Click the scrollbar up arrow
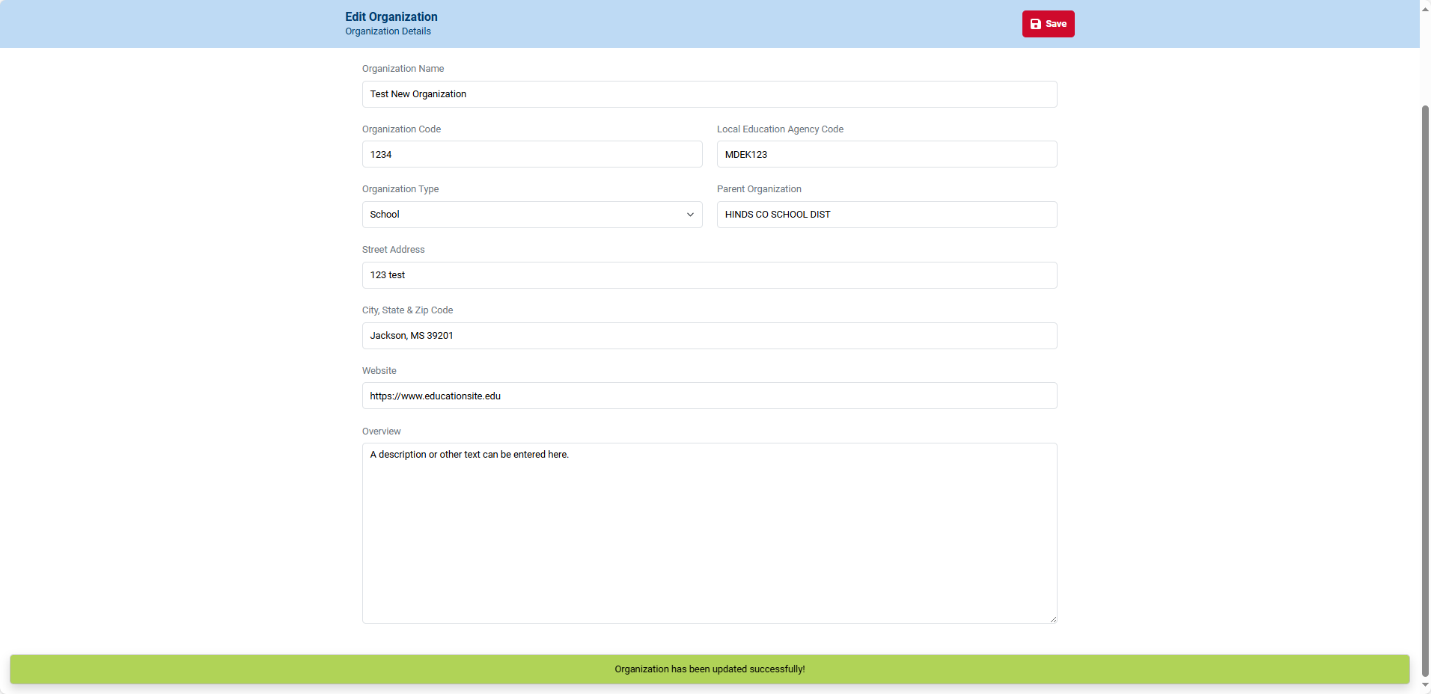Image resolution: width=1431 pixels, height=694 pixels. 1424,8
